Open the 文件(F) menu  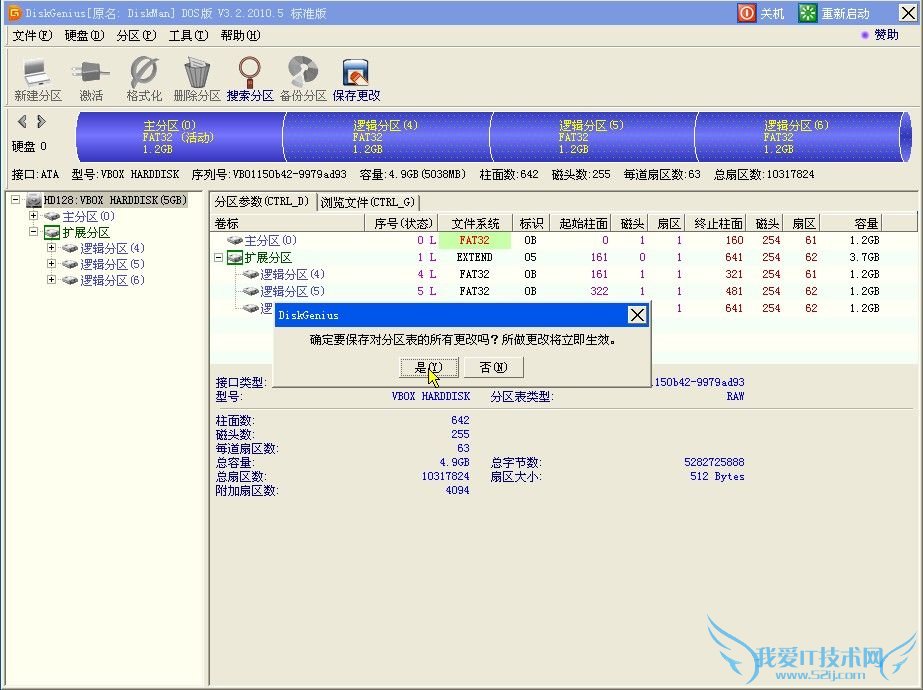click(x=32, y=35)
